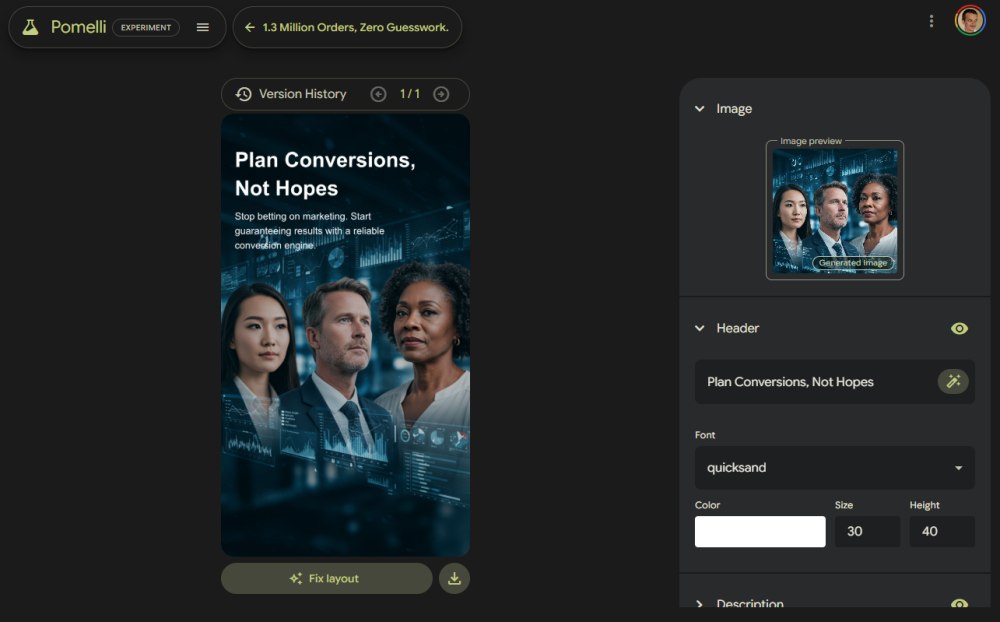Toggle Description visibility eye icon

coord(959,603)
